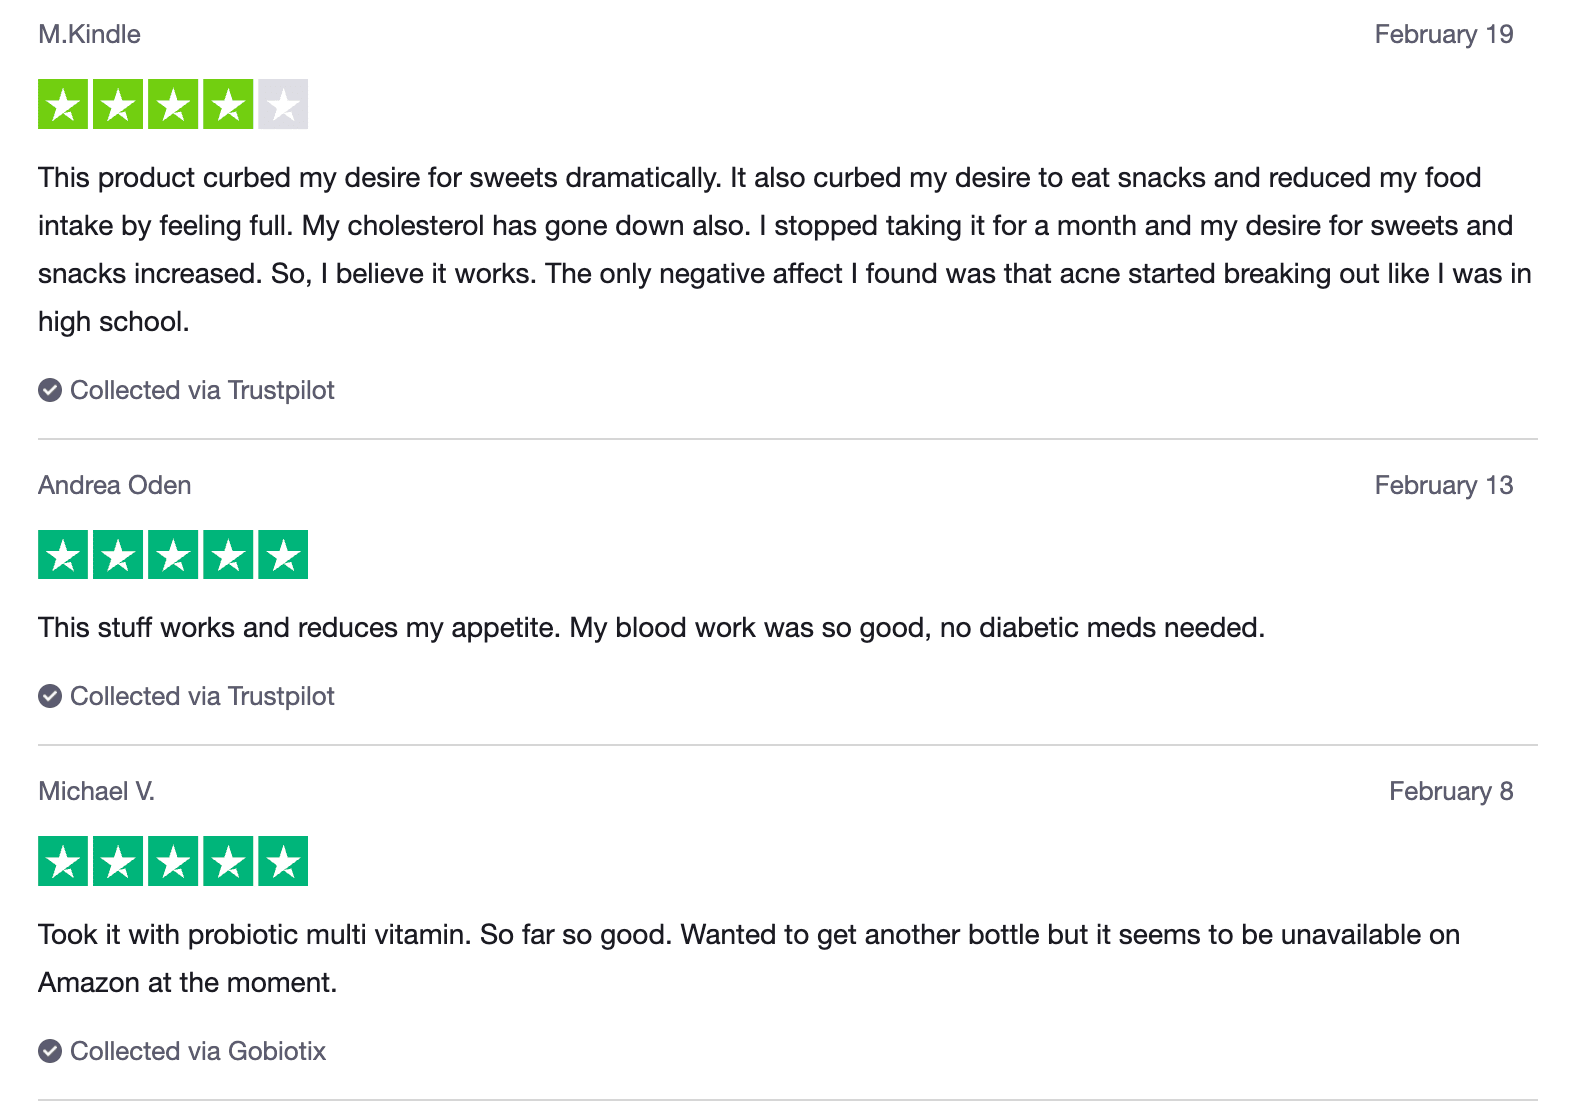
Task: Open reviewer name M.Kindle
Action: point(89,34)
